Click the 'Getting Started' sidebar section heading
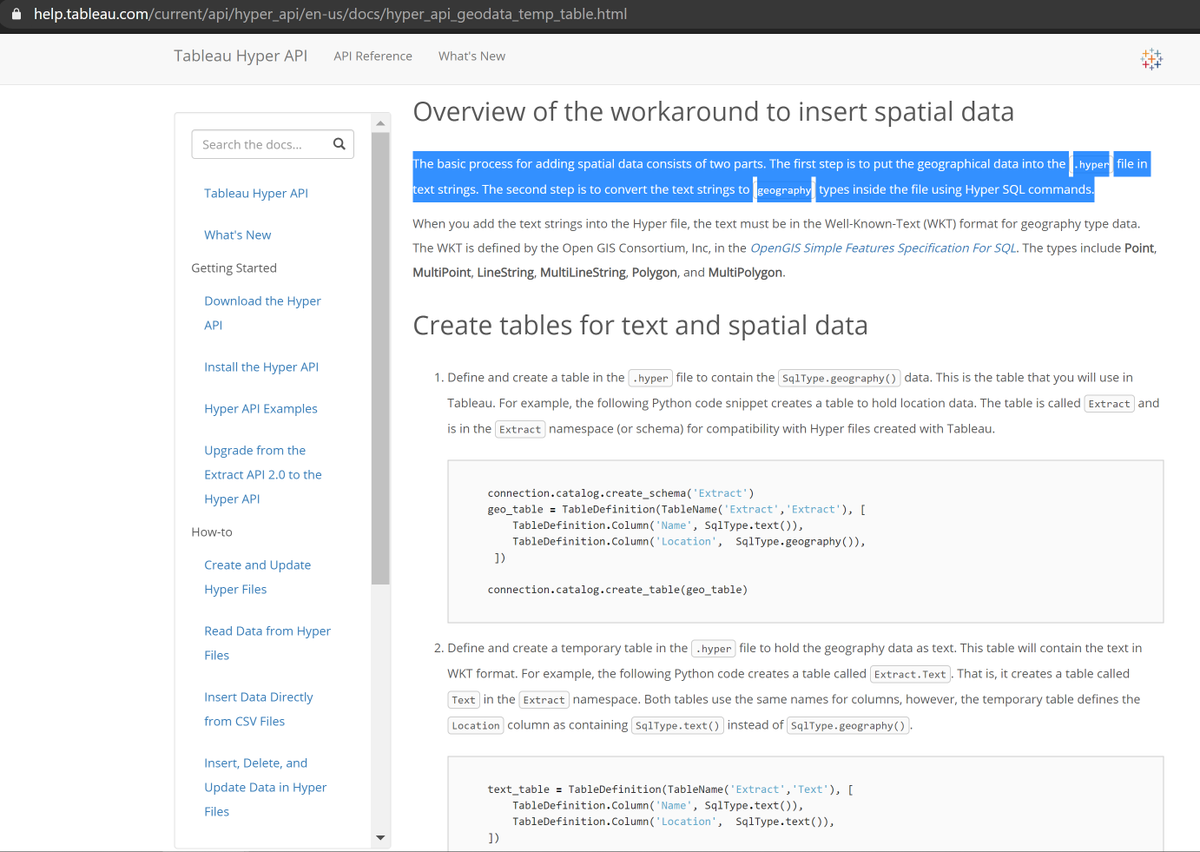 pyautogui.click(x=234, y=268)
